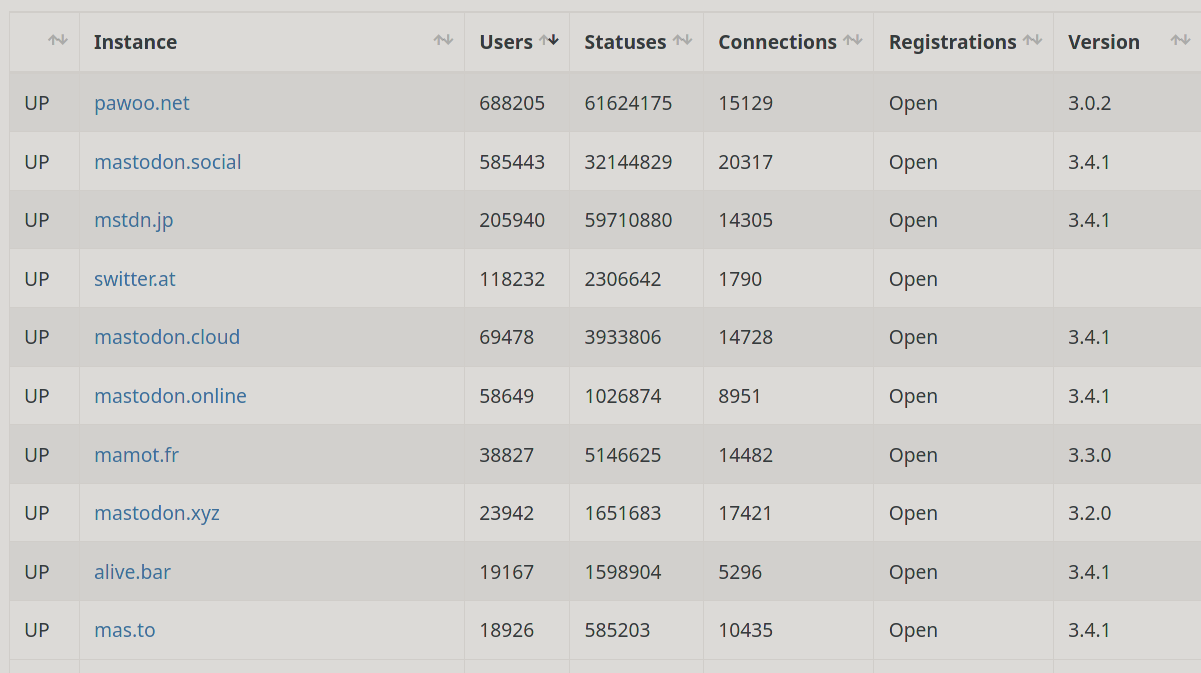Viewport: 1201px width, 673px height.
Task: Open the mastodon.social instance link
Action: coord(168,162)
